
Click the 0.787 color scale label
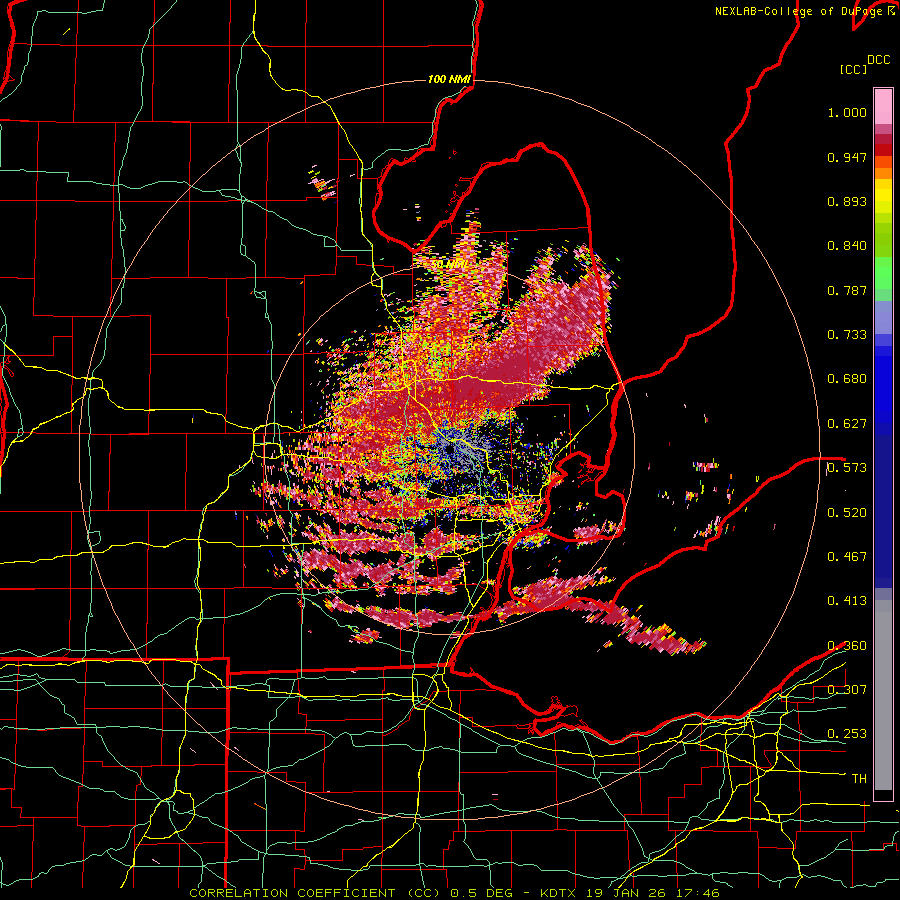[x=847, y=290]
